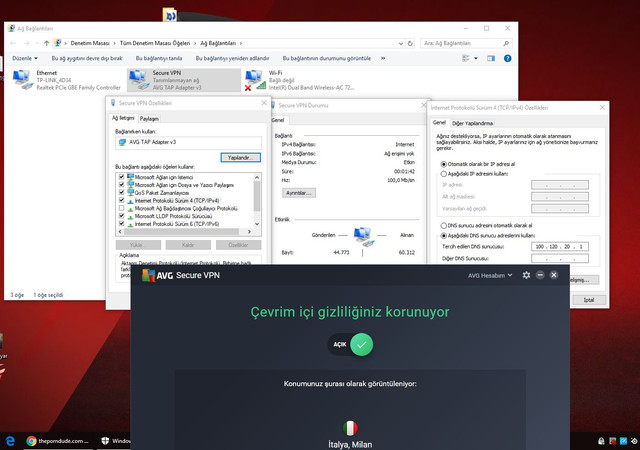Select the Wi-Fi network adapter
The width and height of the screenshot is (640, 450).
[300, 80]
